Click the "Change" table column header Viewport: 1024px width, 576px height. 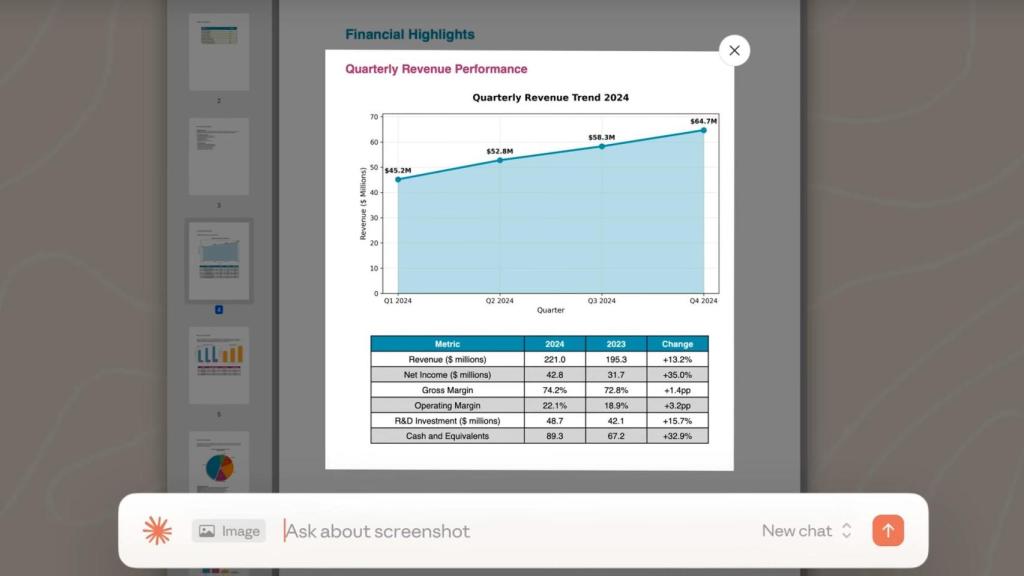click(677, 344)
